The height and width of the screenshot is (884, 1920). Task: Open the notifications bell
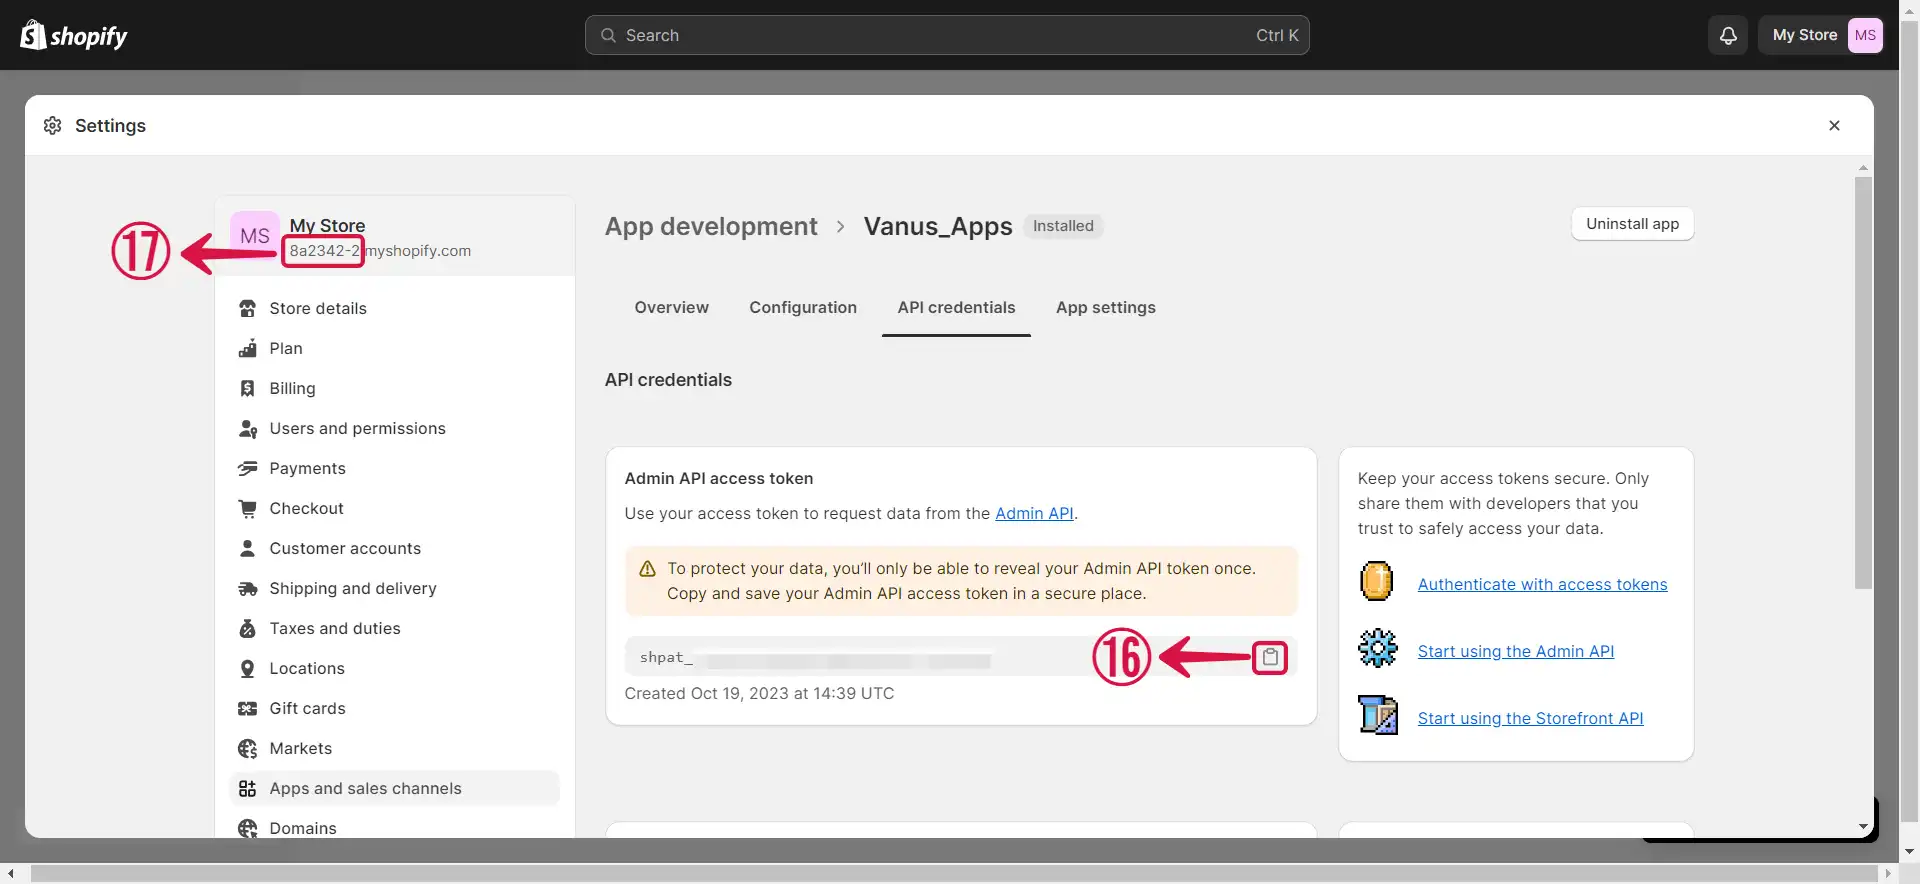[x=1728, y=35]
